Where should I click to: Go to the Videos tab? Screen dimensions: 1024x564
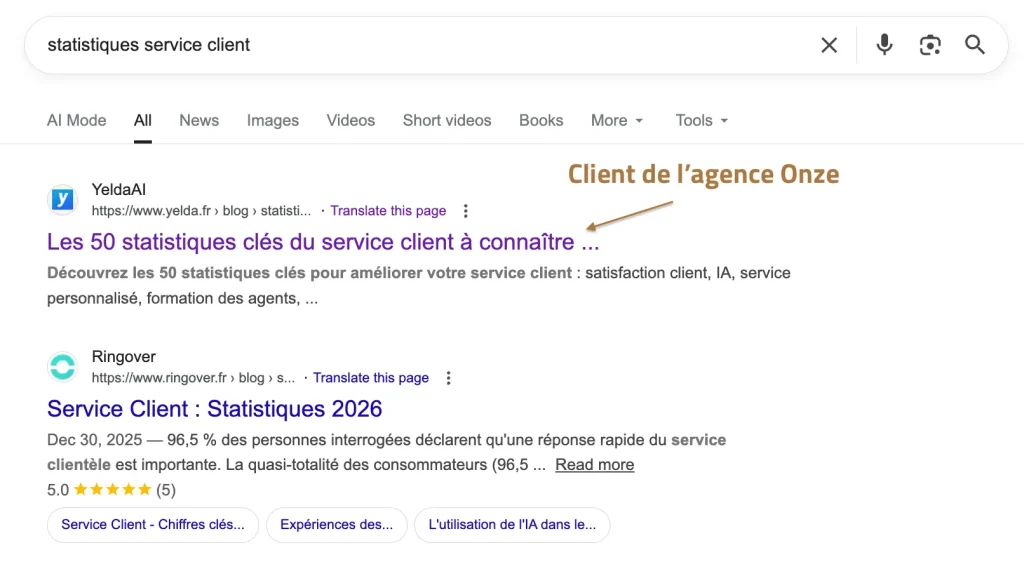351,121
